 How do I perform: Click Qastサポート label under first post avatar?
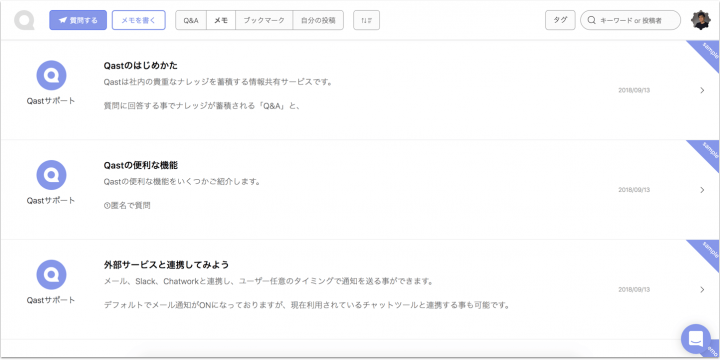(x=51, y=101)
